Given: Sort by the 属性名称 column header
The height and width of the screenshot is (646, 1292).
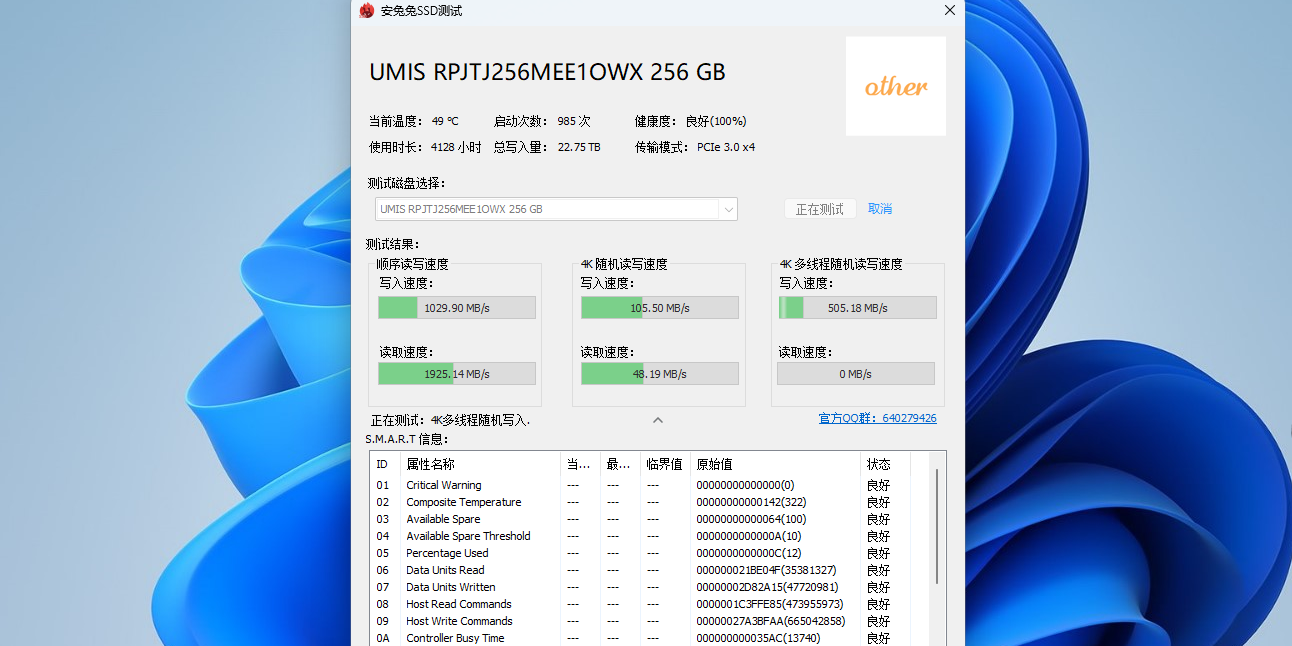Looking at the screenshot, I should (x=480, y=464).
